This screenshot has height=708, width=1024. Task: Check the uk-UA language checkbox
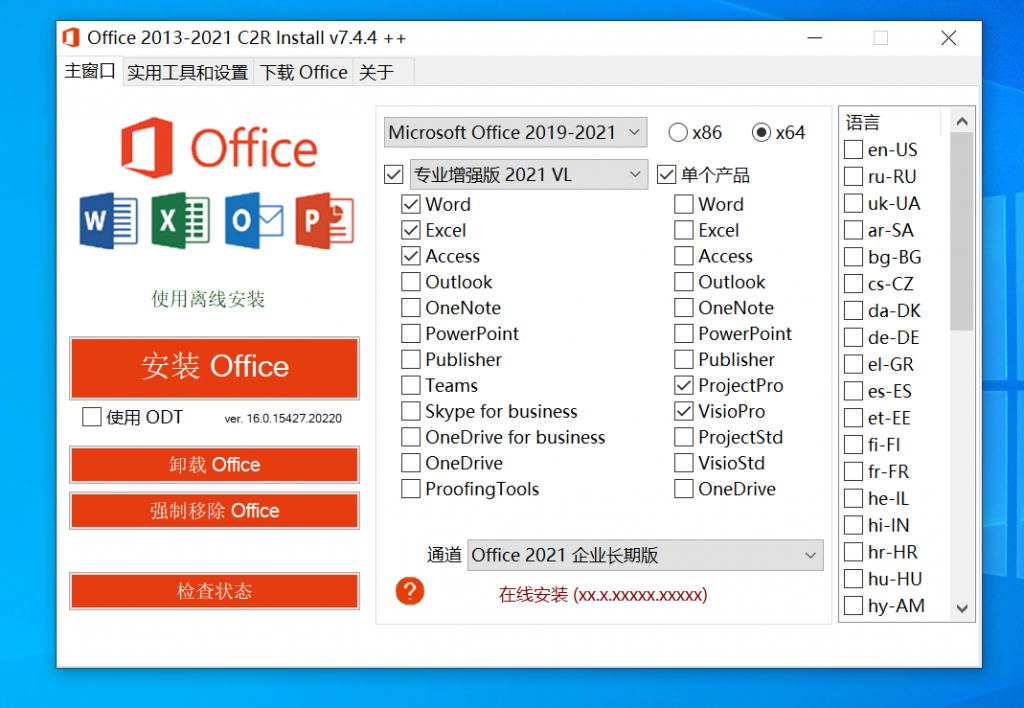[854, 203]
